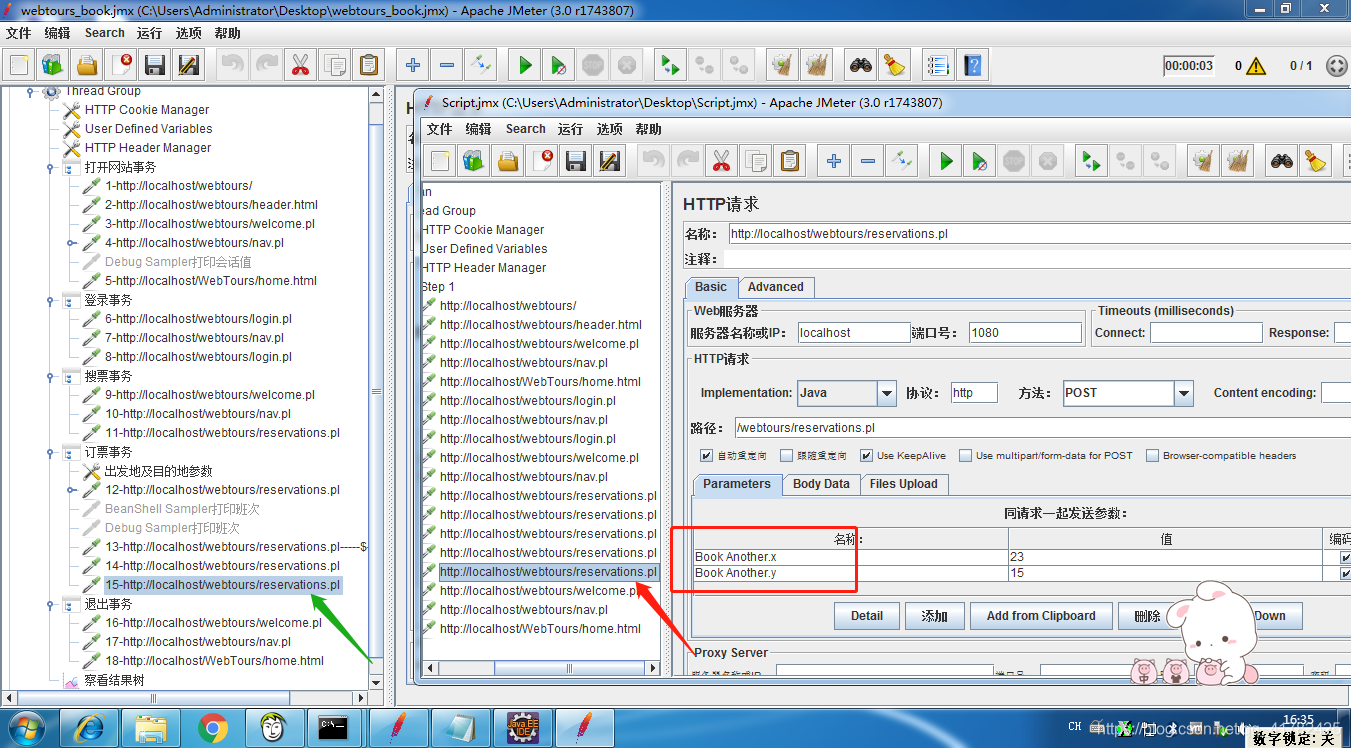
Task: Open 运行 menu in webtours_book window
Action: pyautogui.click(x=150, y=33)
